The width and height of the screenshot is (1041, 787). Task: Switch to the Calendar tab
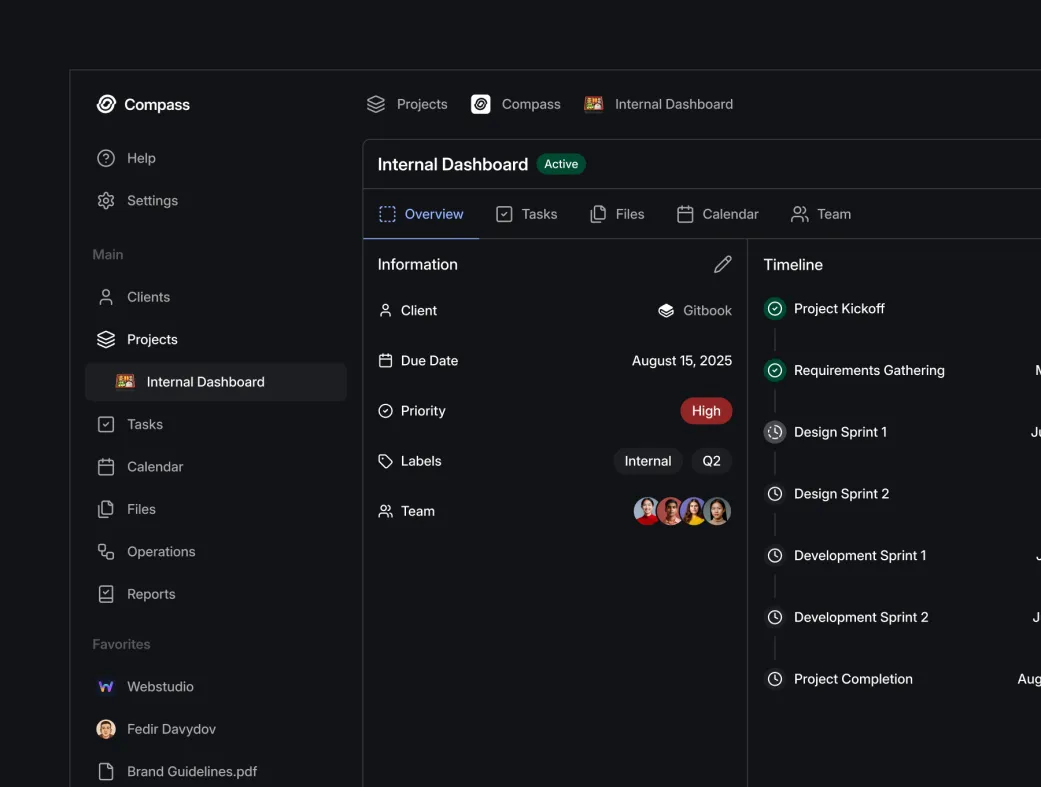pyautogui.click(x=717, y=214)
